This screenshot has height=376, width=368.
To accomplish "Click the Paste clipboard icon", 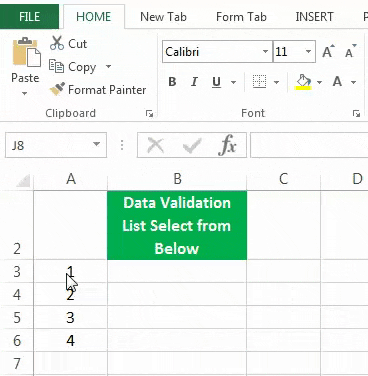I will click(26, 52).
